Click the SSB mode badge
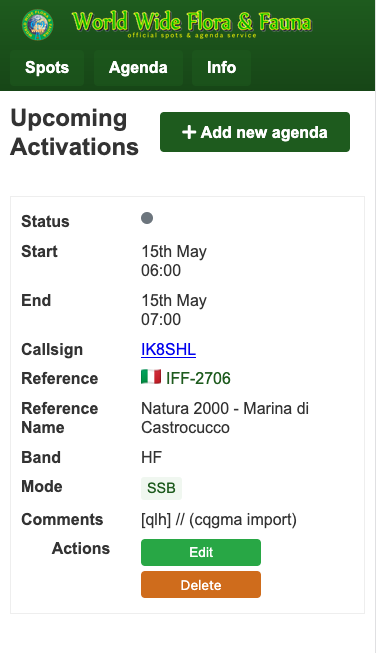This screenshot has height=653, width=376. click(x=161, y=488)
